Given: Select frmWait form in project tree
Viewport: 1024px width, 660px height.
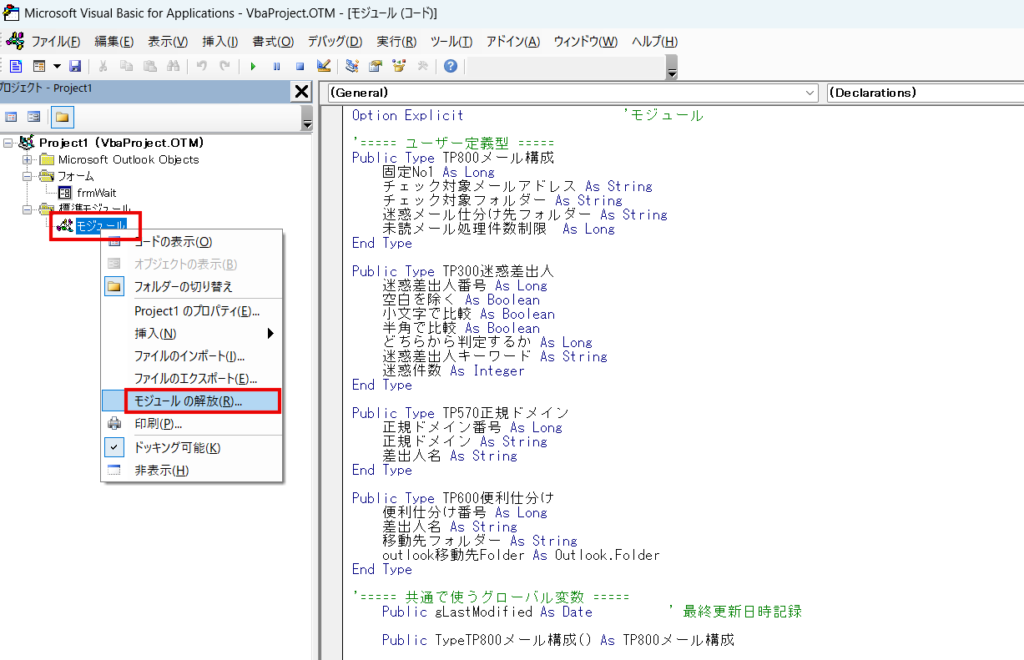Looking at the screenshot, I should 96,192.
